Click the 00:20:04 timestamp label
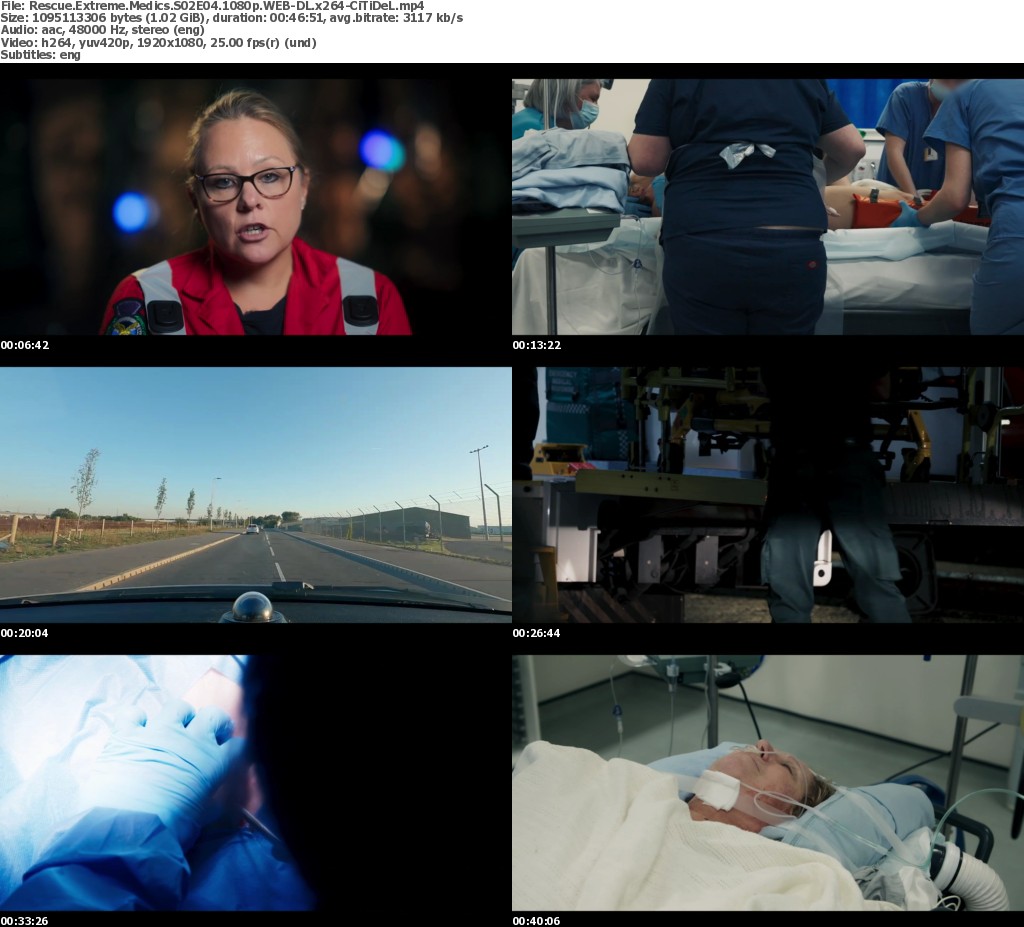 25,633
